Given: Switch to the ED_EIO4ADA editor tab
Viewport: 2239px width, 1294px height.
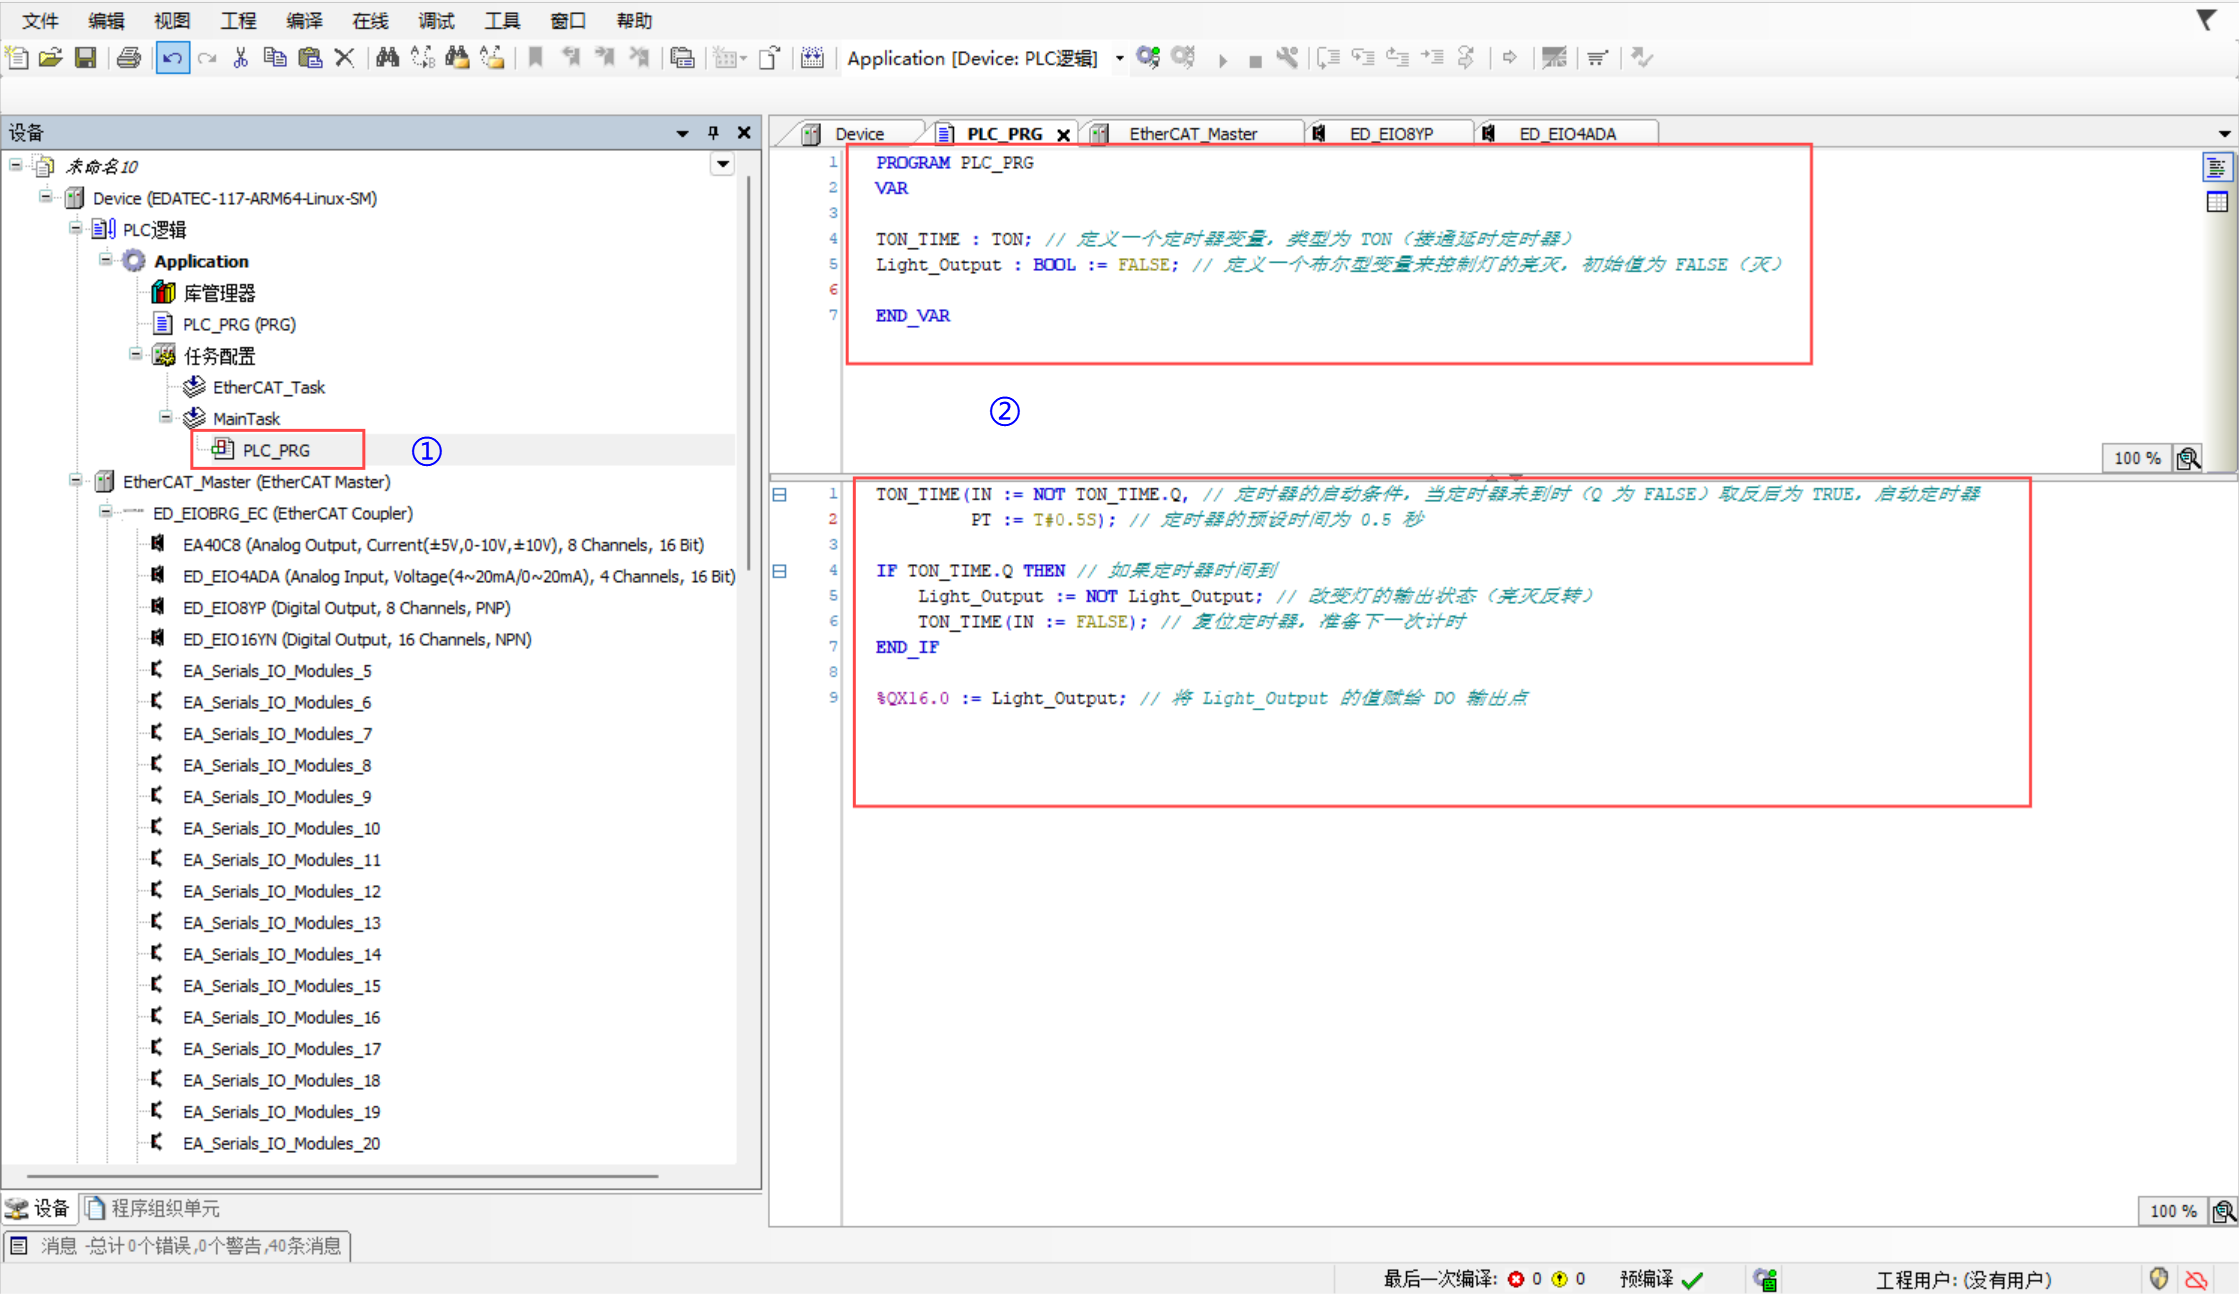Looking at the screenshot, I should pos(1566,133).
